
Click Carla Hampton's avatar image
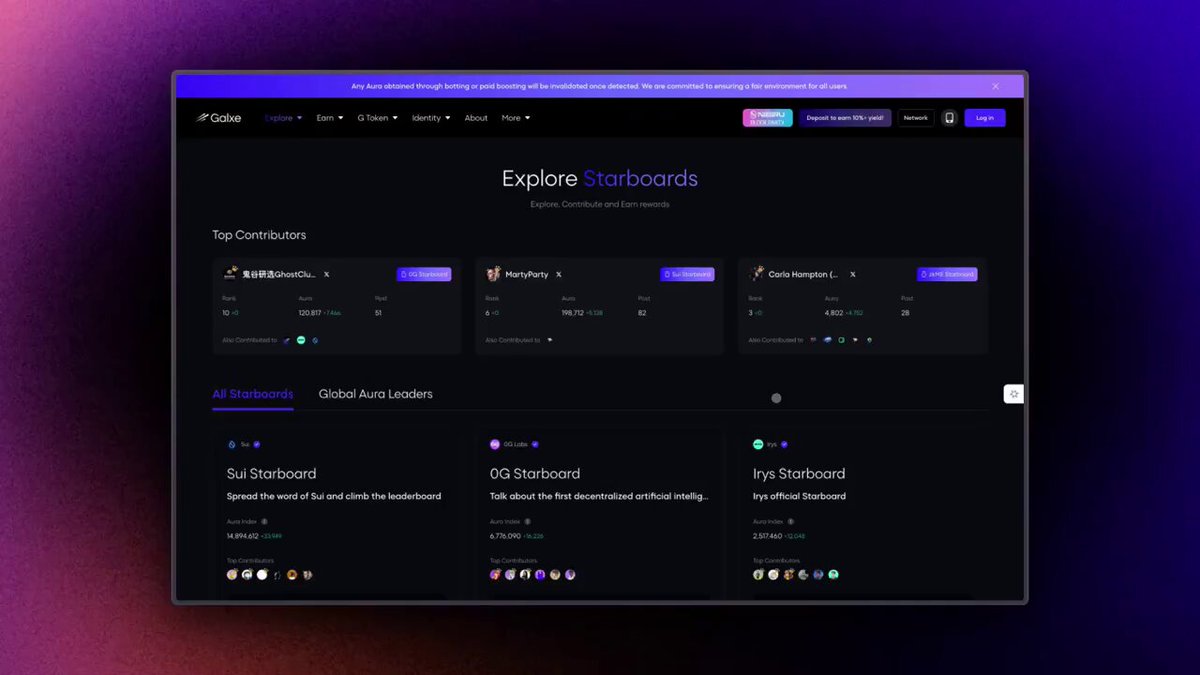(x=757, y=274)
